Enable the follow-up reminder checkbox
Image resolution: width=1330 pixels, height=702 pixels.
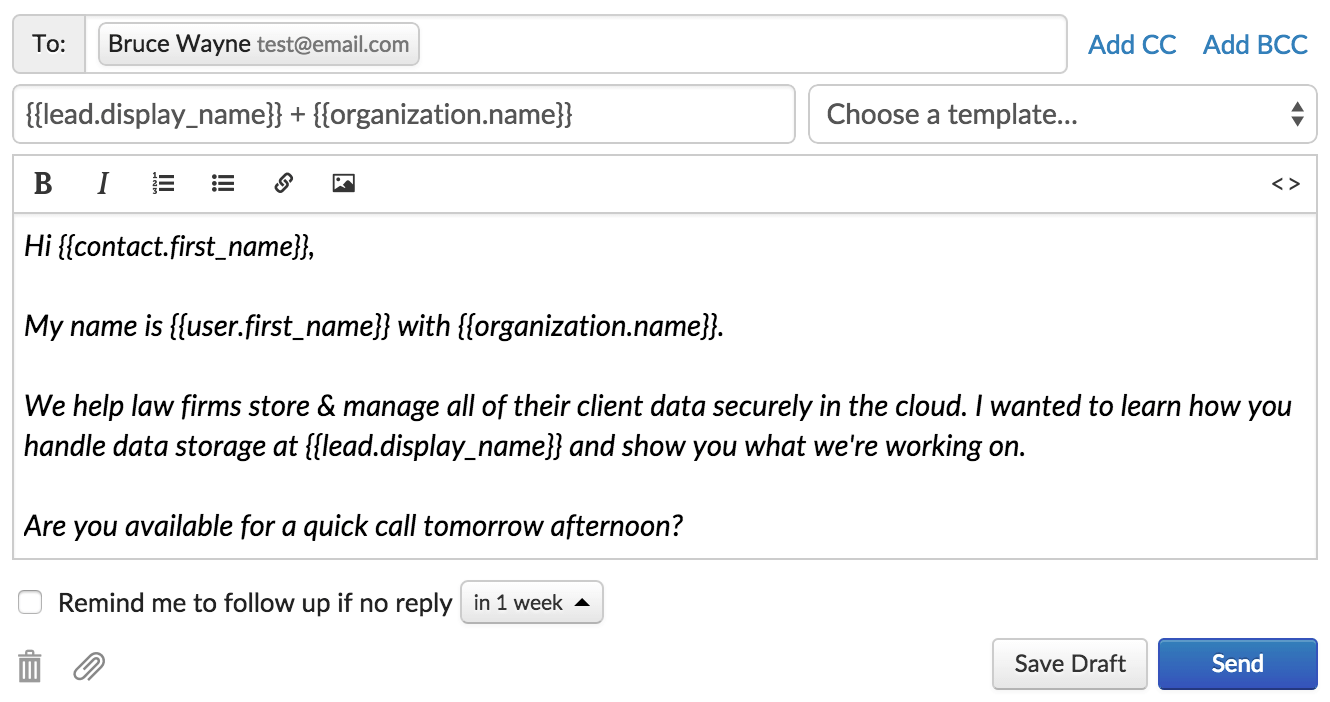[31, 602]
